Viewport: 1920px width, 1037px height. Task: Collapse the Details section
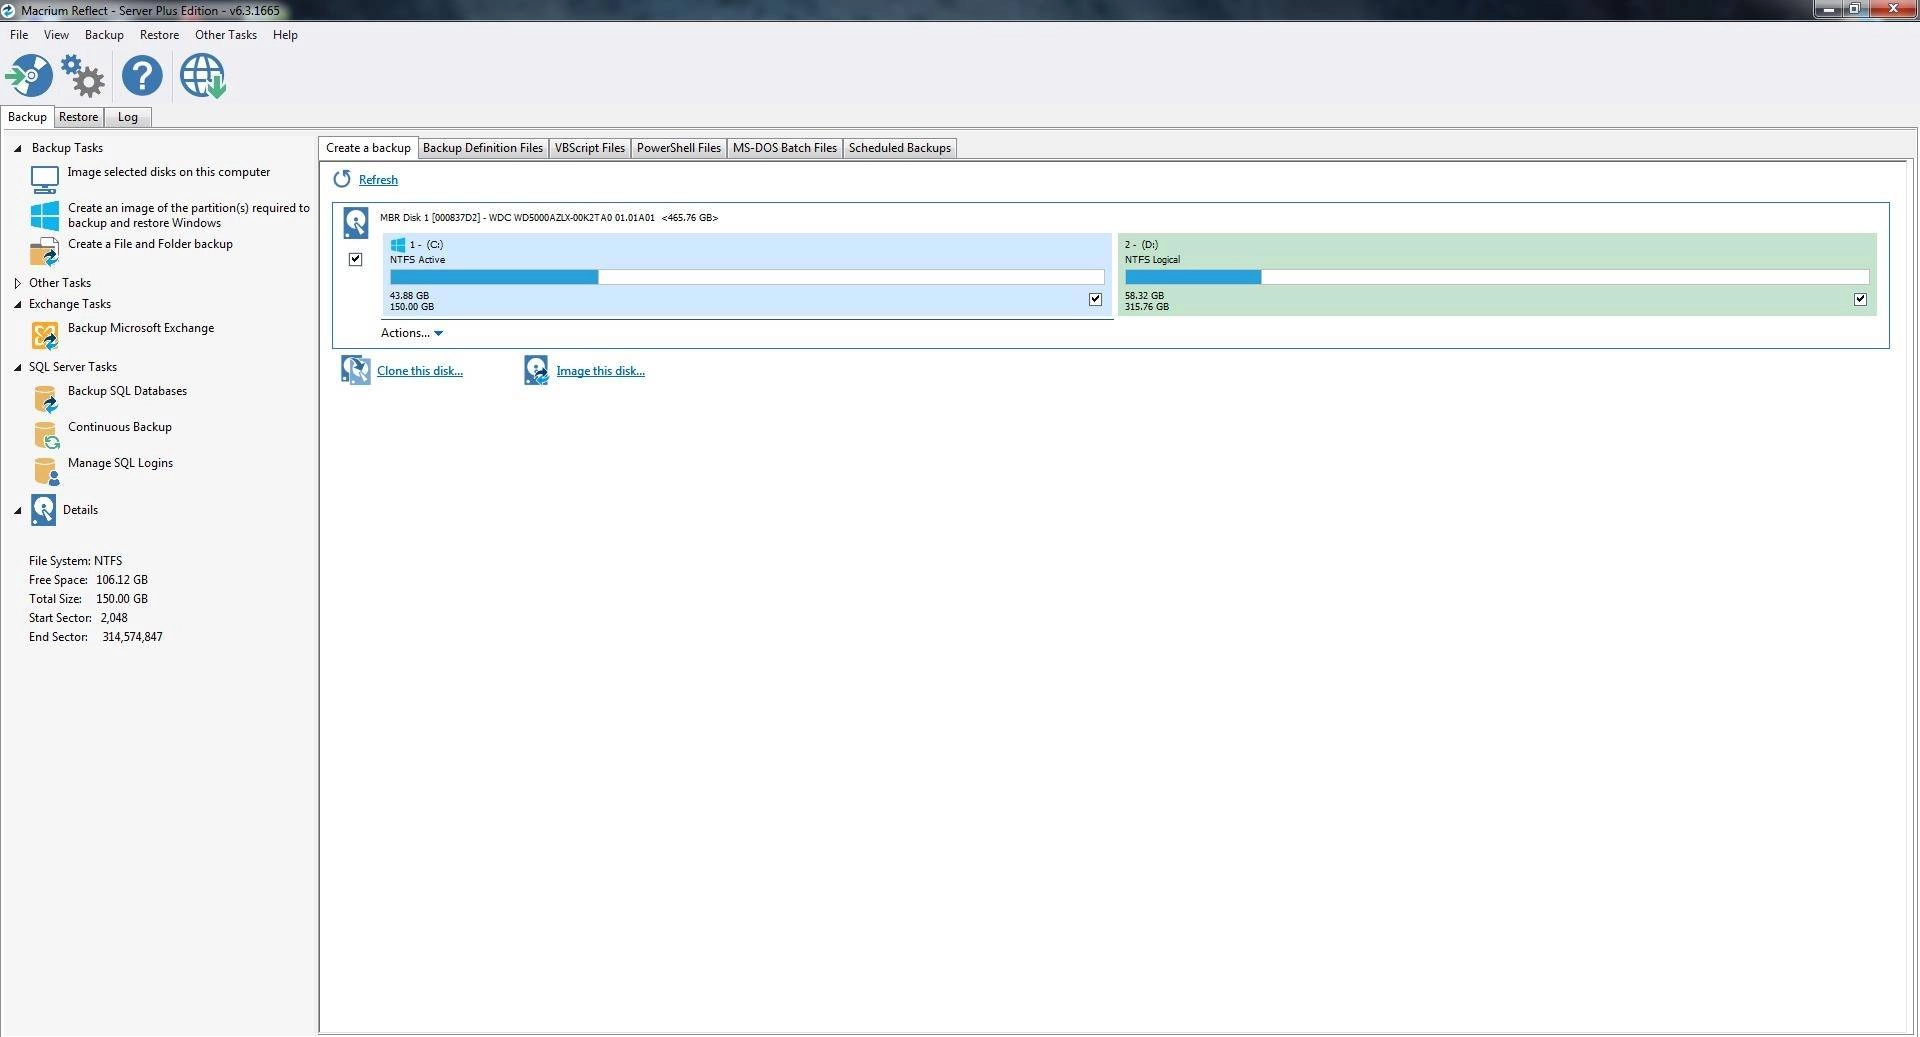click(x=17, y=510)
